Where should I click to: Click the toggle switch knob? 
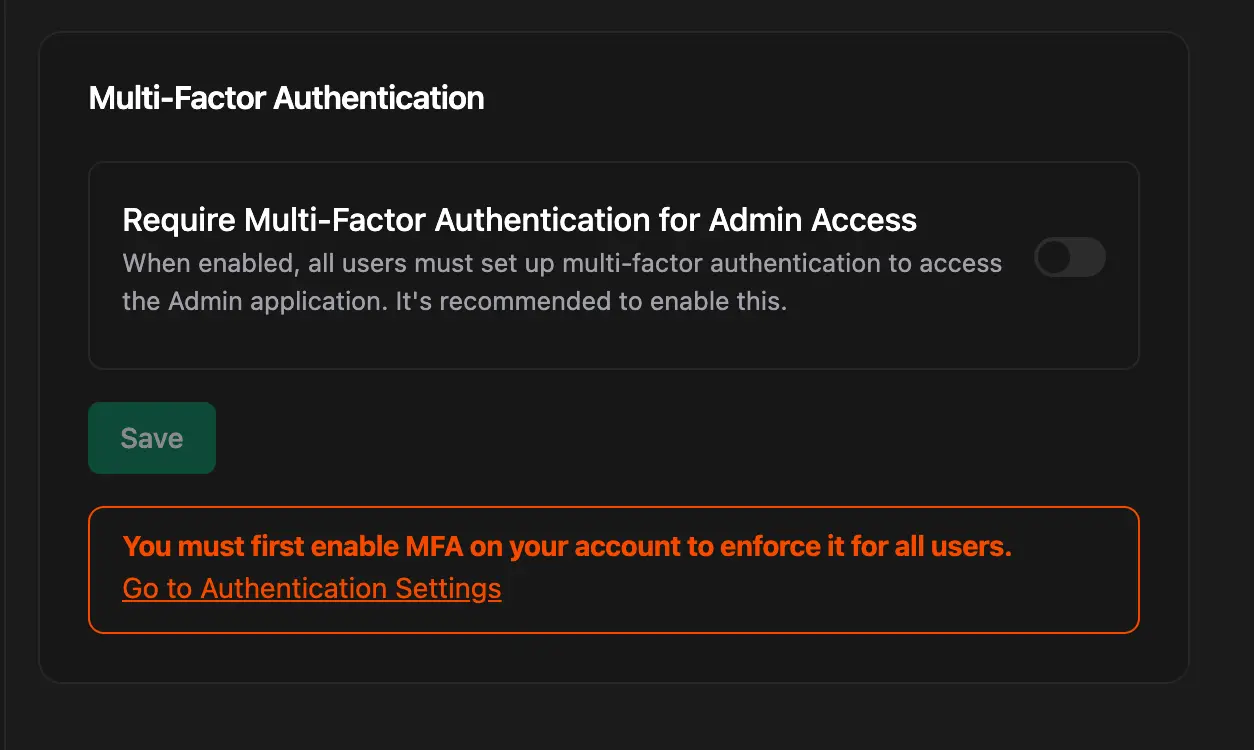pyautogui.click(x=1052, y=258)
